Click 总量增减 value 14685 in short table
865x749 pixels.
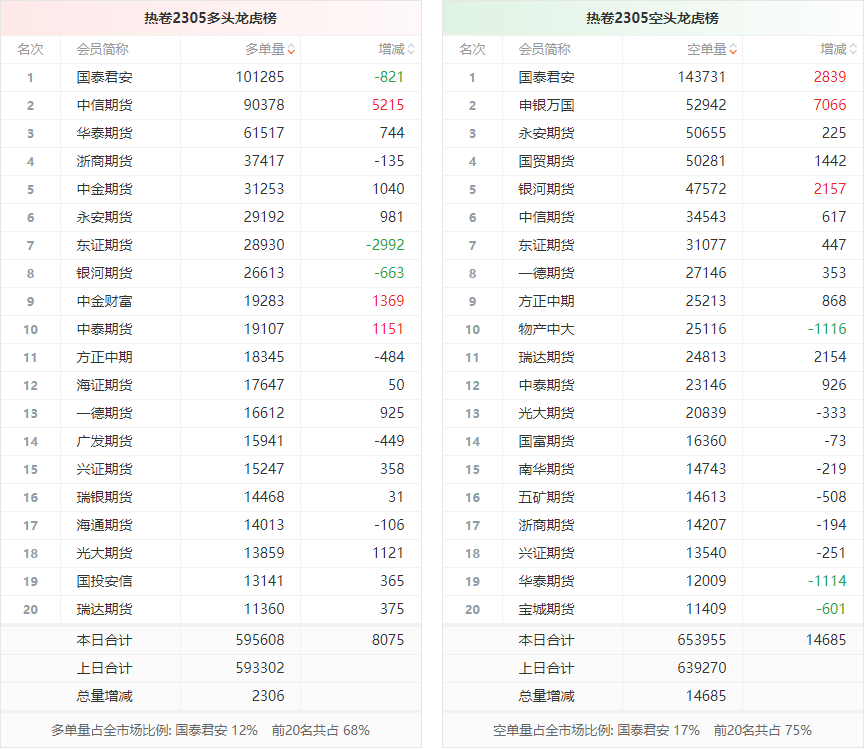(x=702, y=696)
